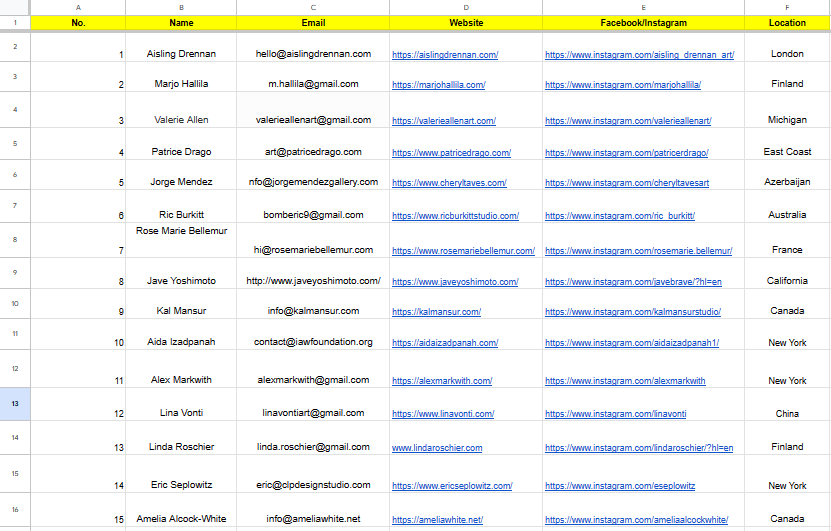831x531 pixels.
Task: Open the ericseplowitz.com website link
Action: coord(452,486)
